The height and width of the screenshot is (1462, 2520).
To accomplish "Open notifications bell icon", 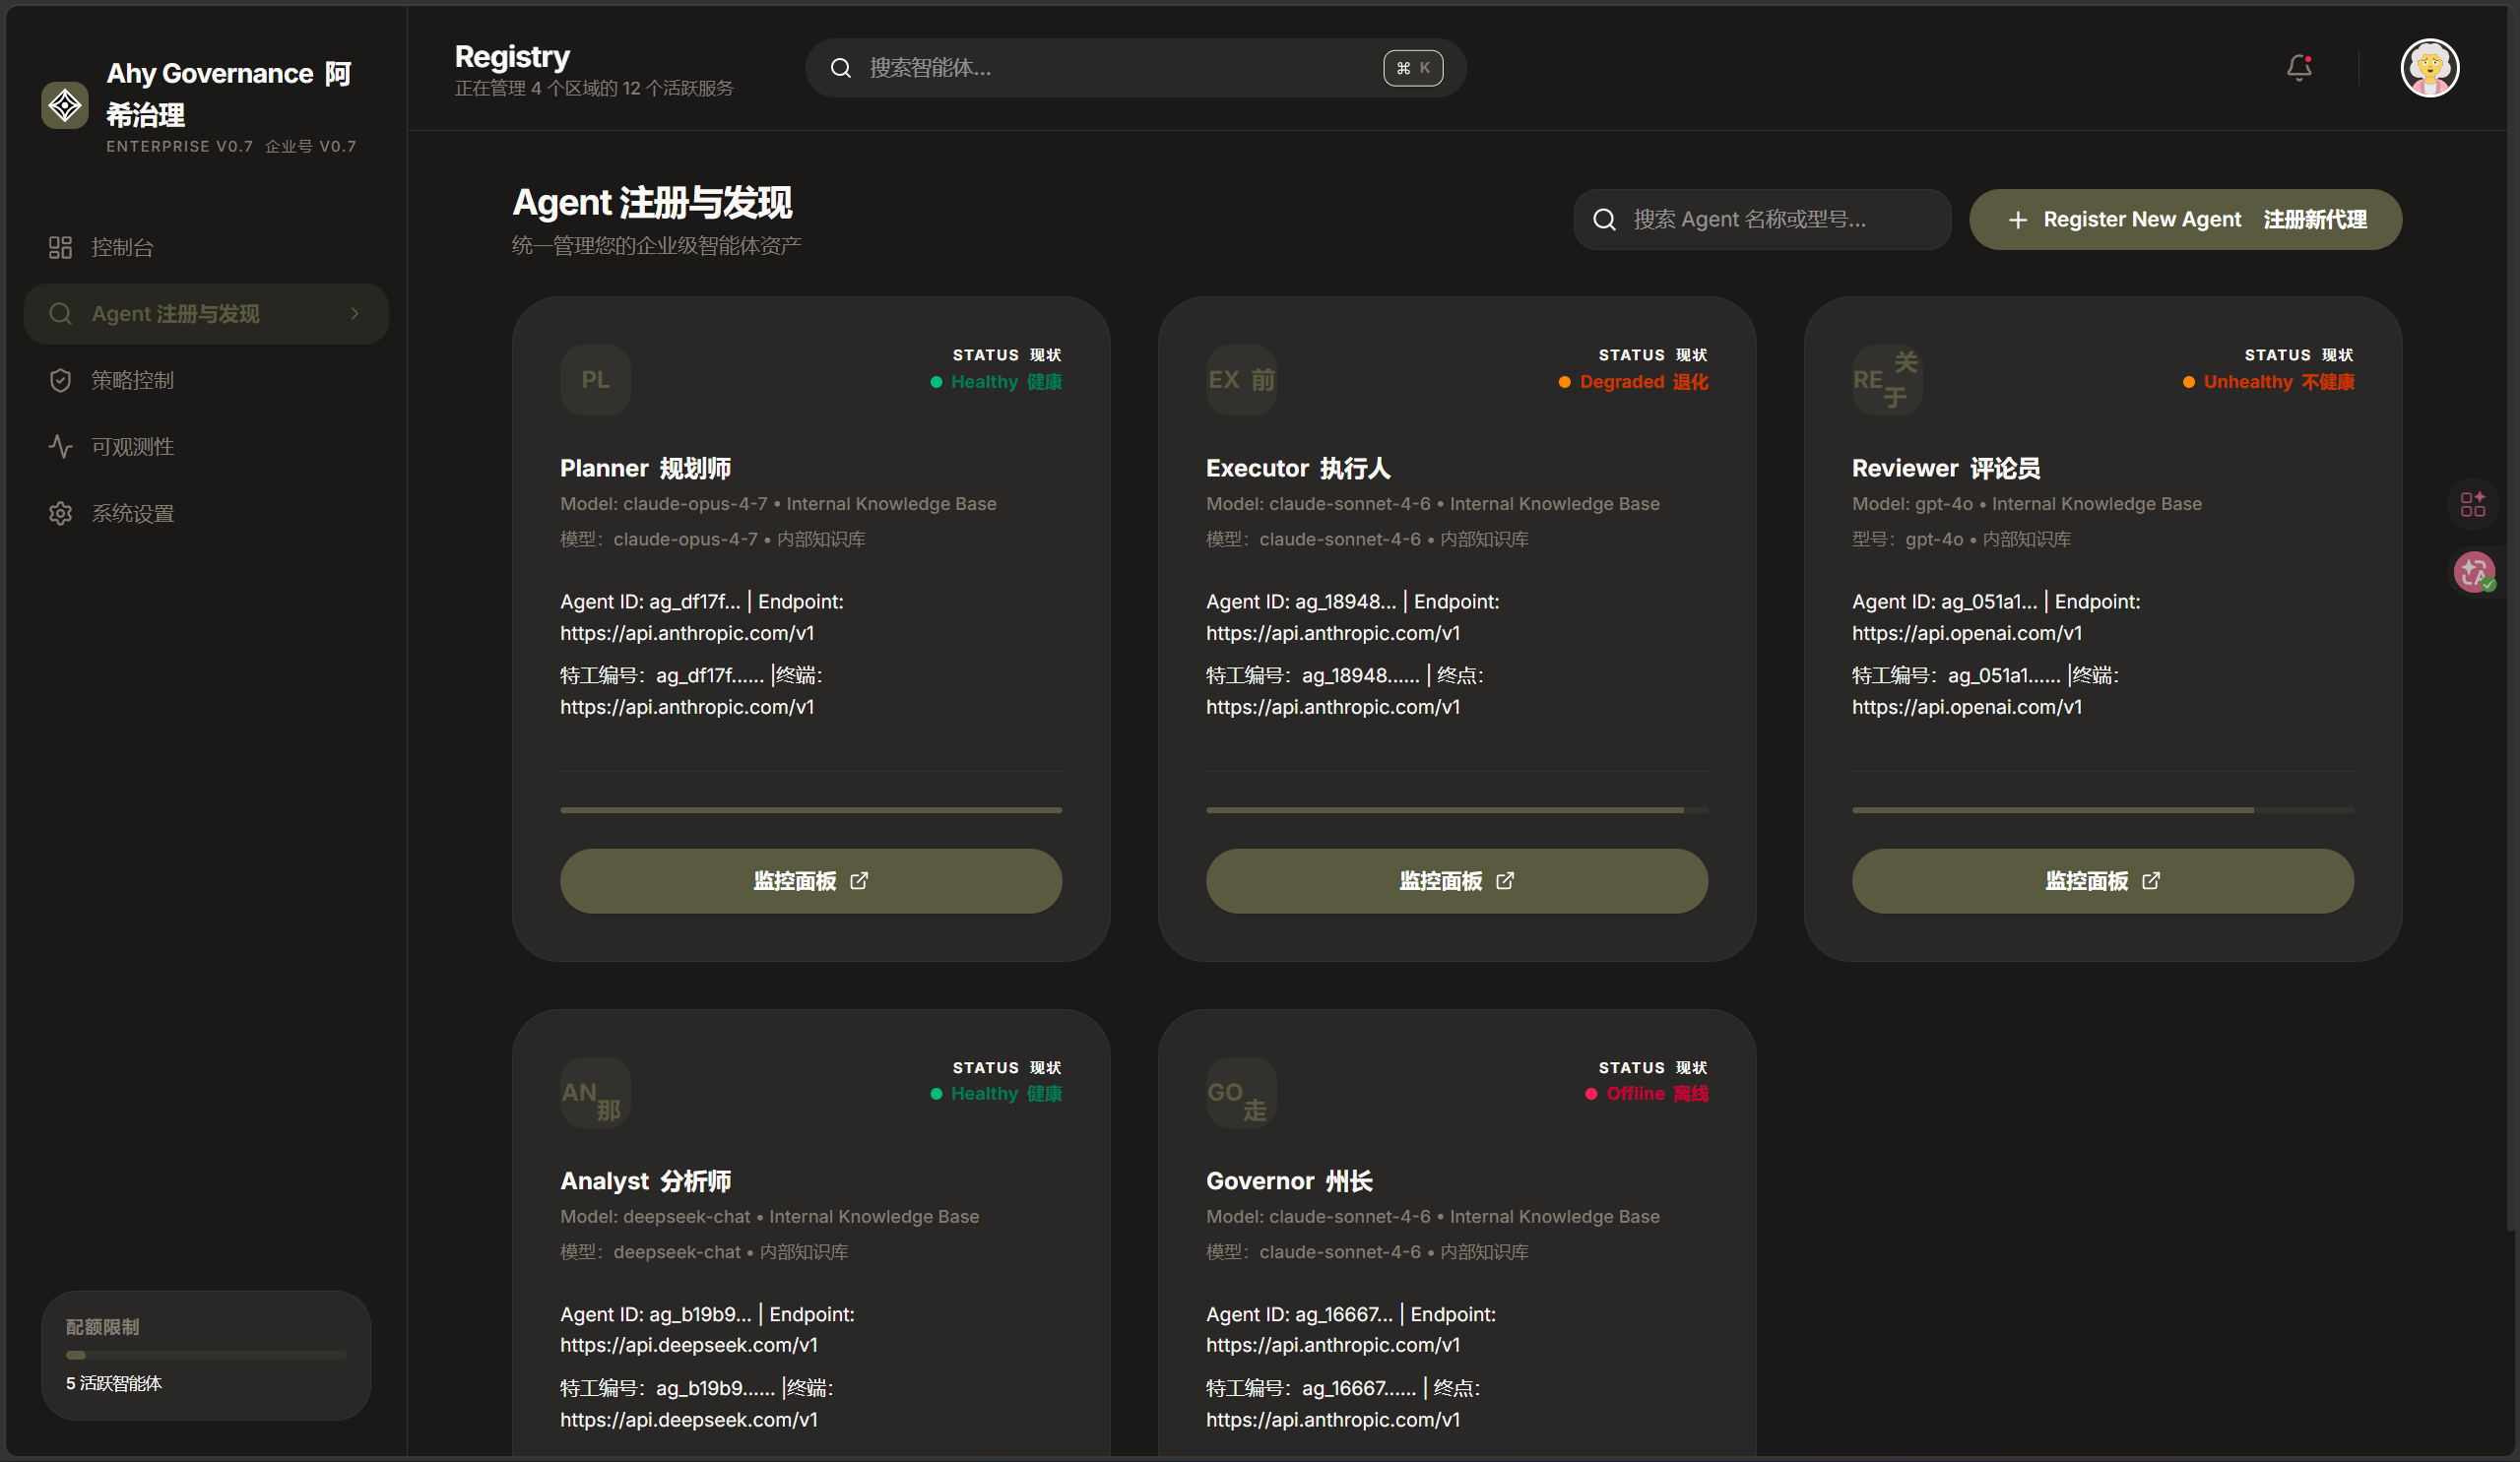I will [x=2299, y=68].
